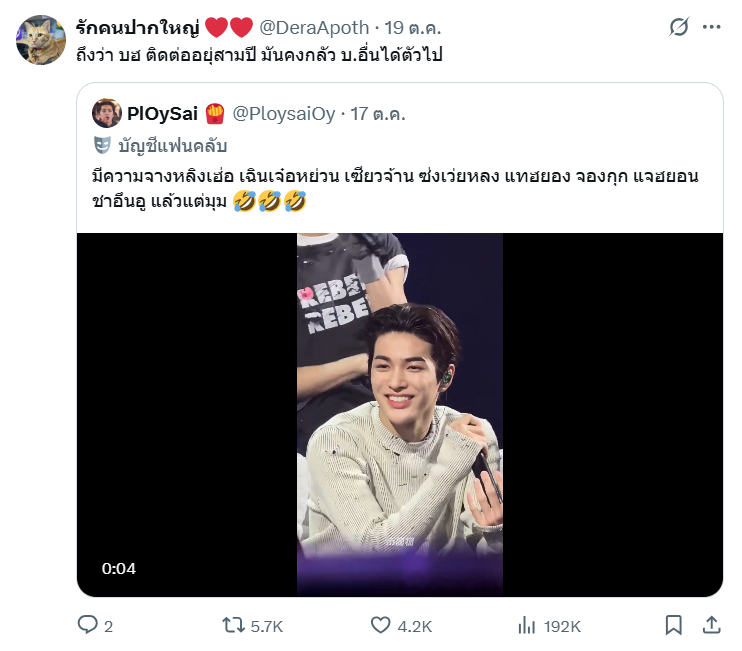Open quoted tweet's 17 ต.ค. timestamp
742x651 pixels.
coord(378,114)
